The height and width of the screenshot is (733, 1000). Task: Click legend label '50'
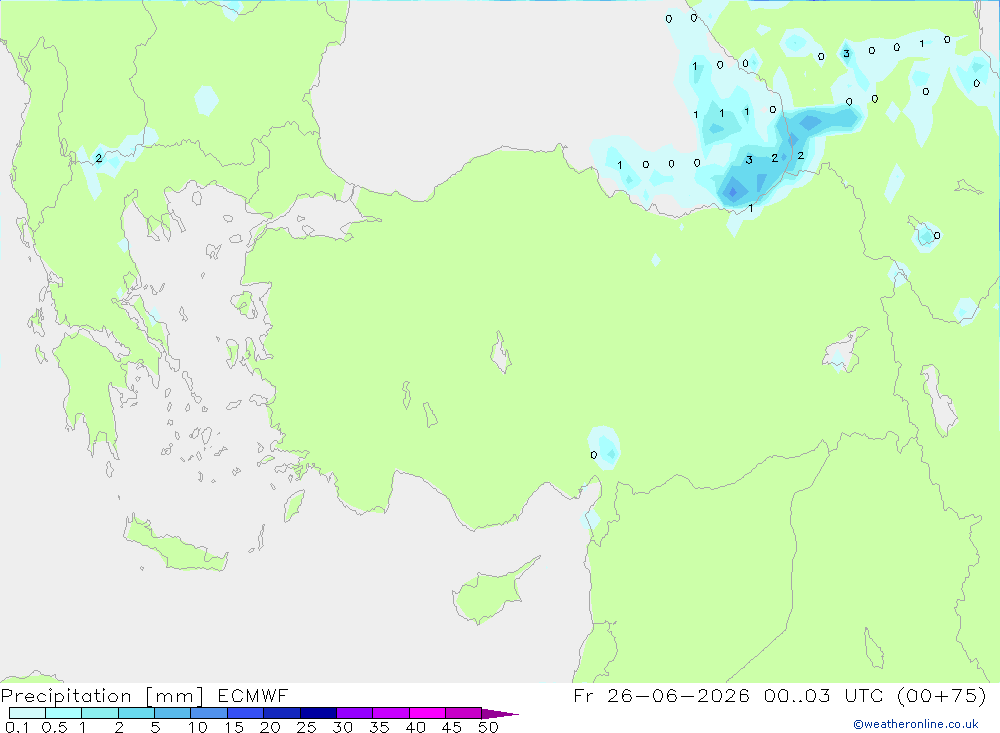pos(488,727)
